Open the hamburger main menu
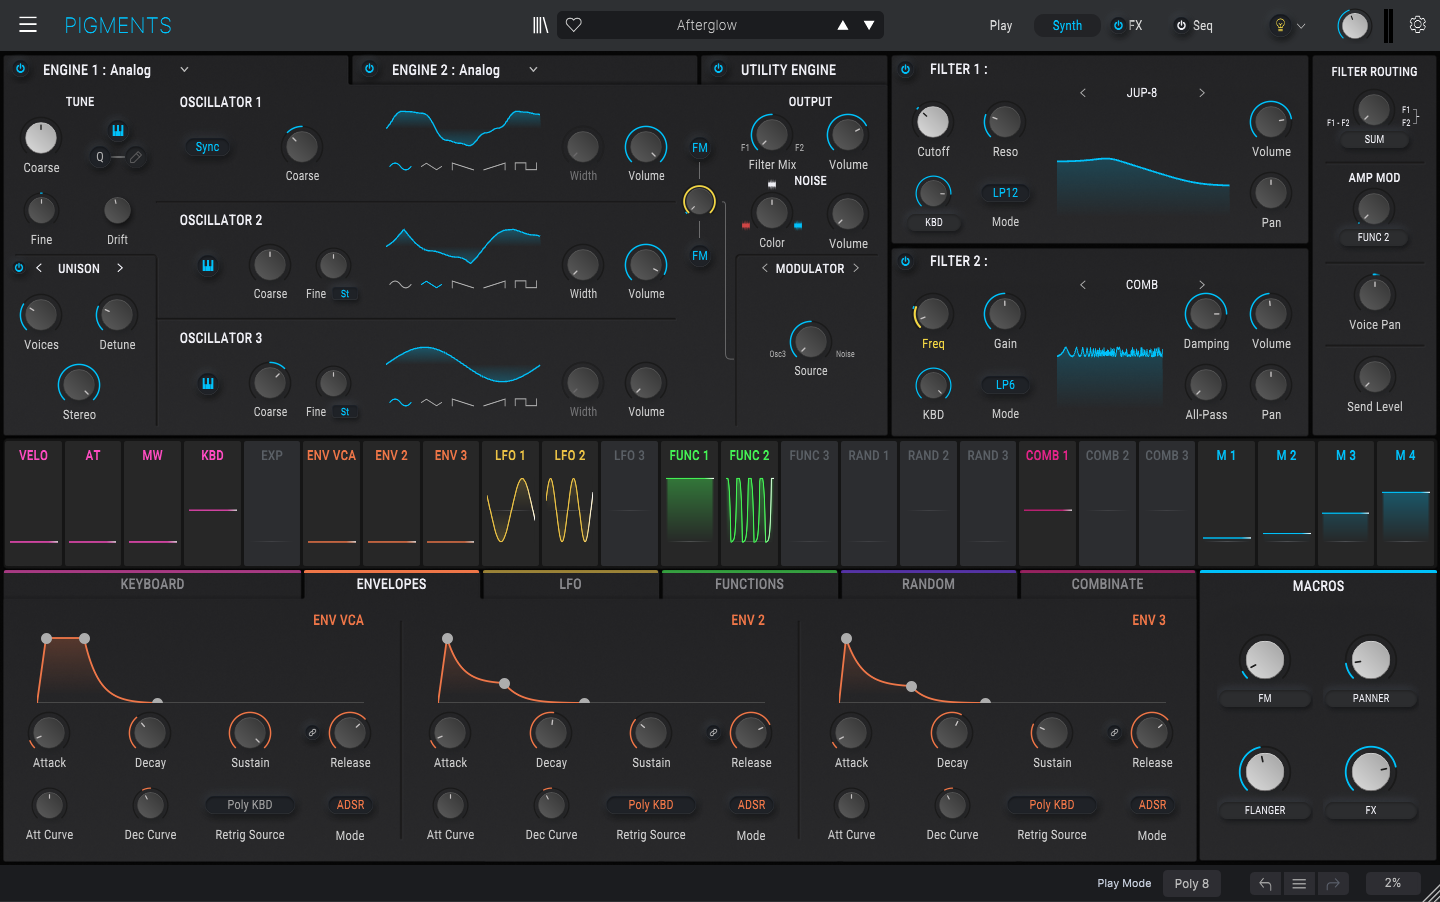Image resolution: width=1440 pixels, height=902 pixels. 27,25
